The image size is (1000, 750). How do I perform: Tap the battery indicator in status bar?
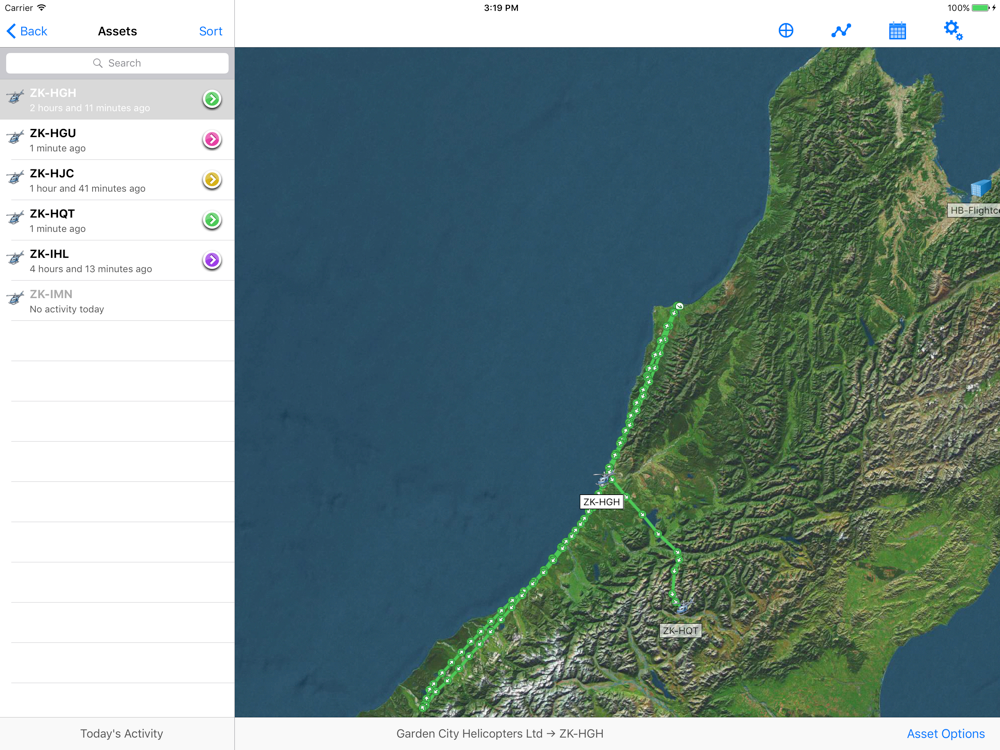[x=981, y=8]
